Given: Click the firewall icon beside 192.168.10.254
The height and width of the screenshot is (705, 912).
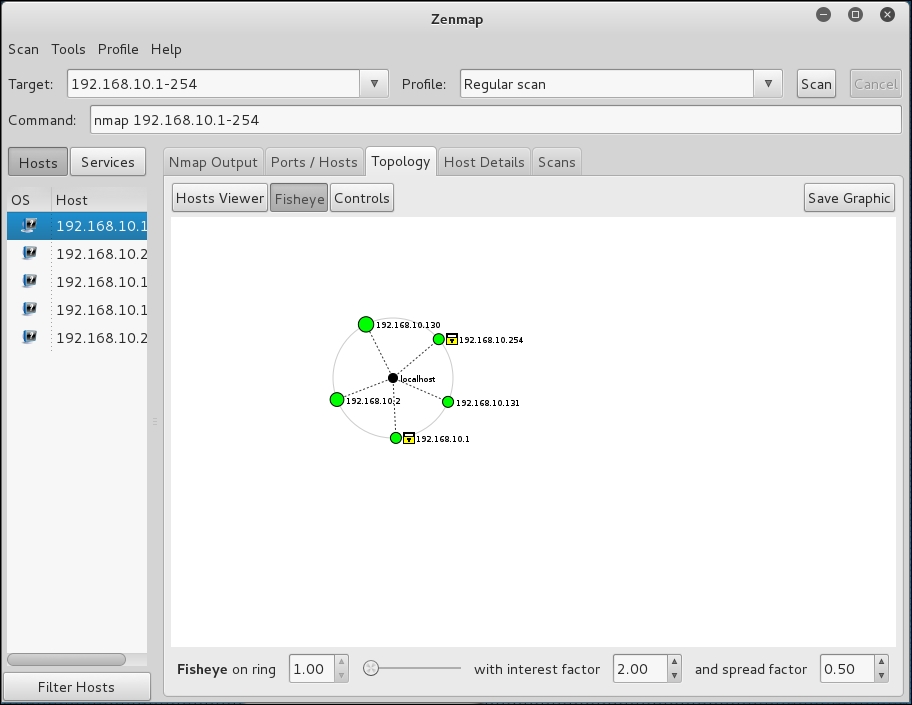Looking at the screenshot, I should click(x=450, y=339).
